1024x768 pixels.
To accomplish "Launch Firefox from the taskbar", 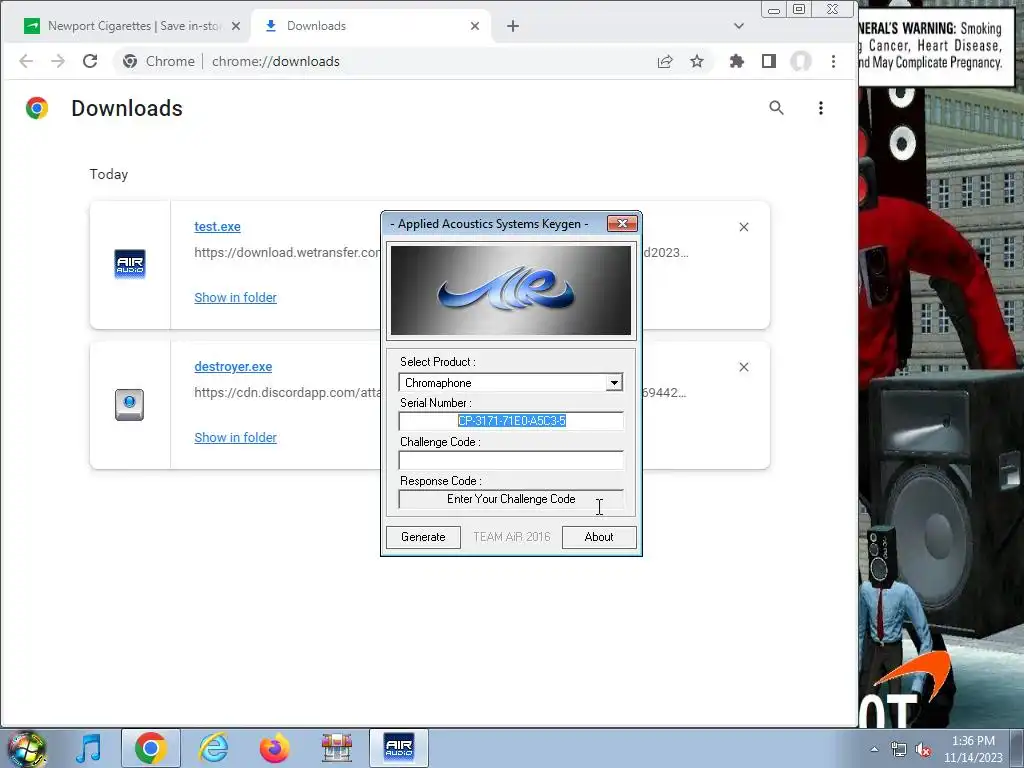I will [274, 748].
